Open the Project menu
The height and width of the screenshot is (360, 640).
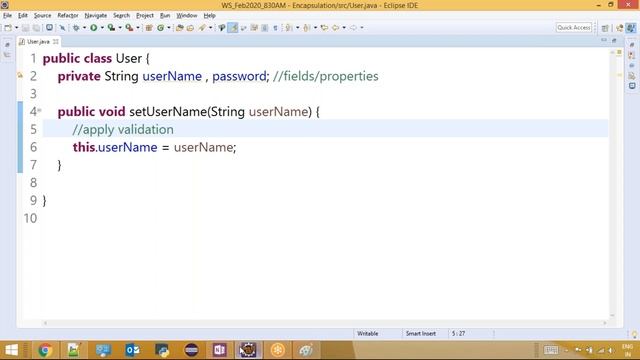tap(145, 16)
